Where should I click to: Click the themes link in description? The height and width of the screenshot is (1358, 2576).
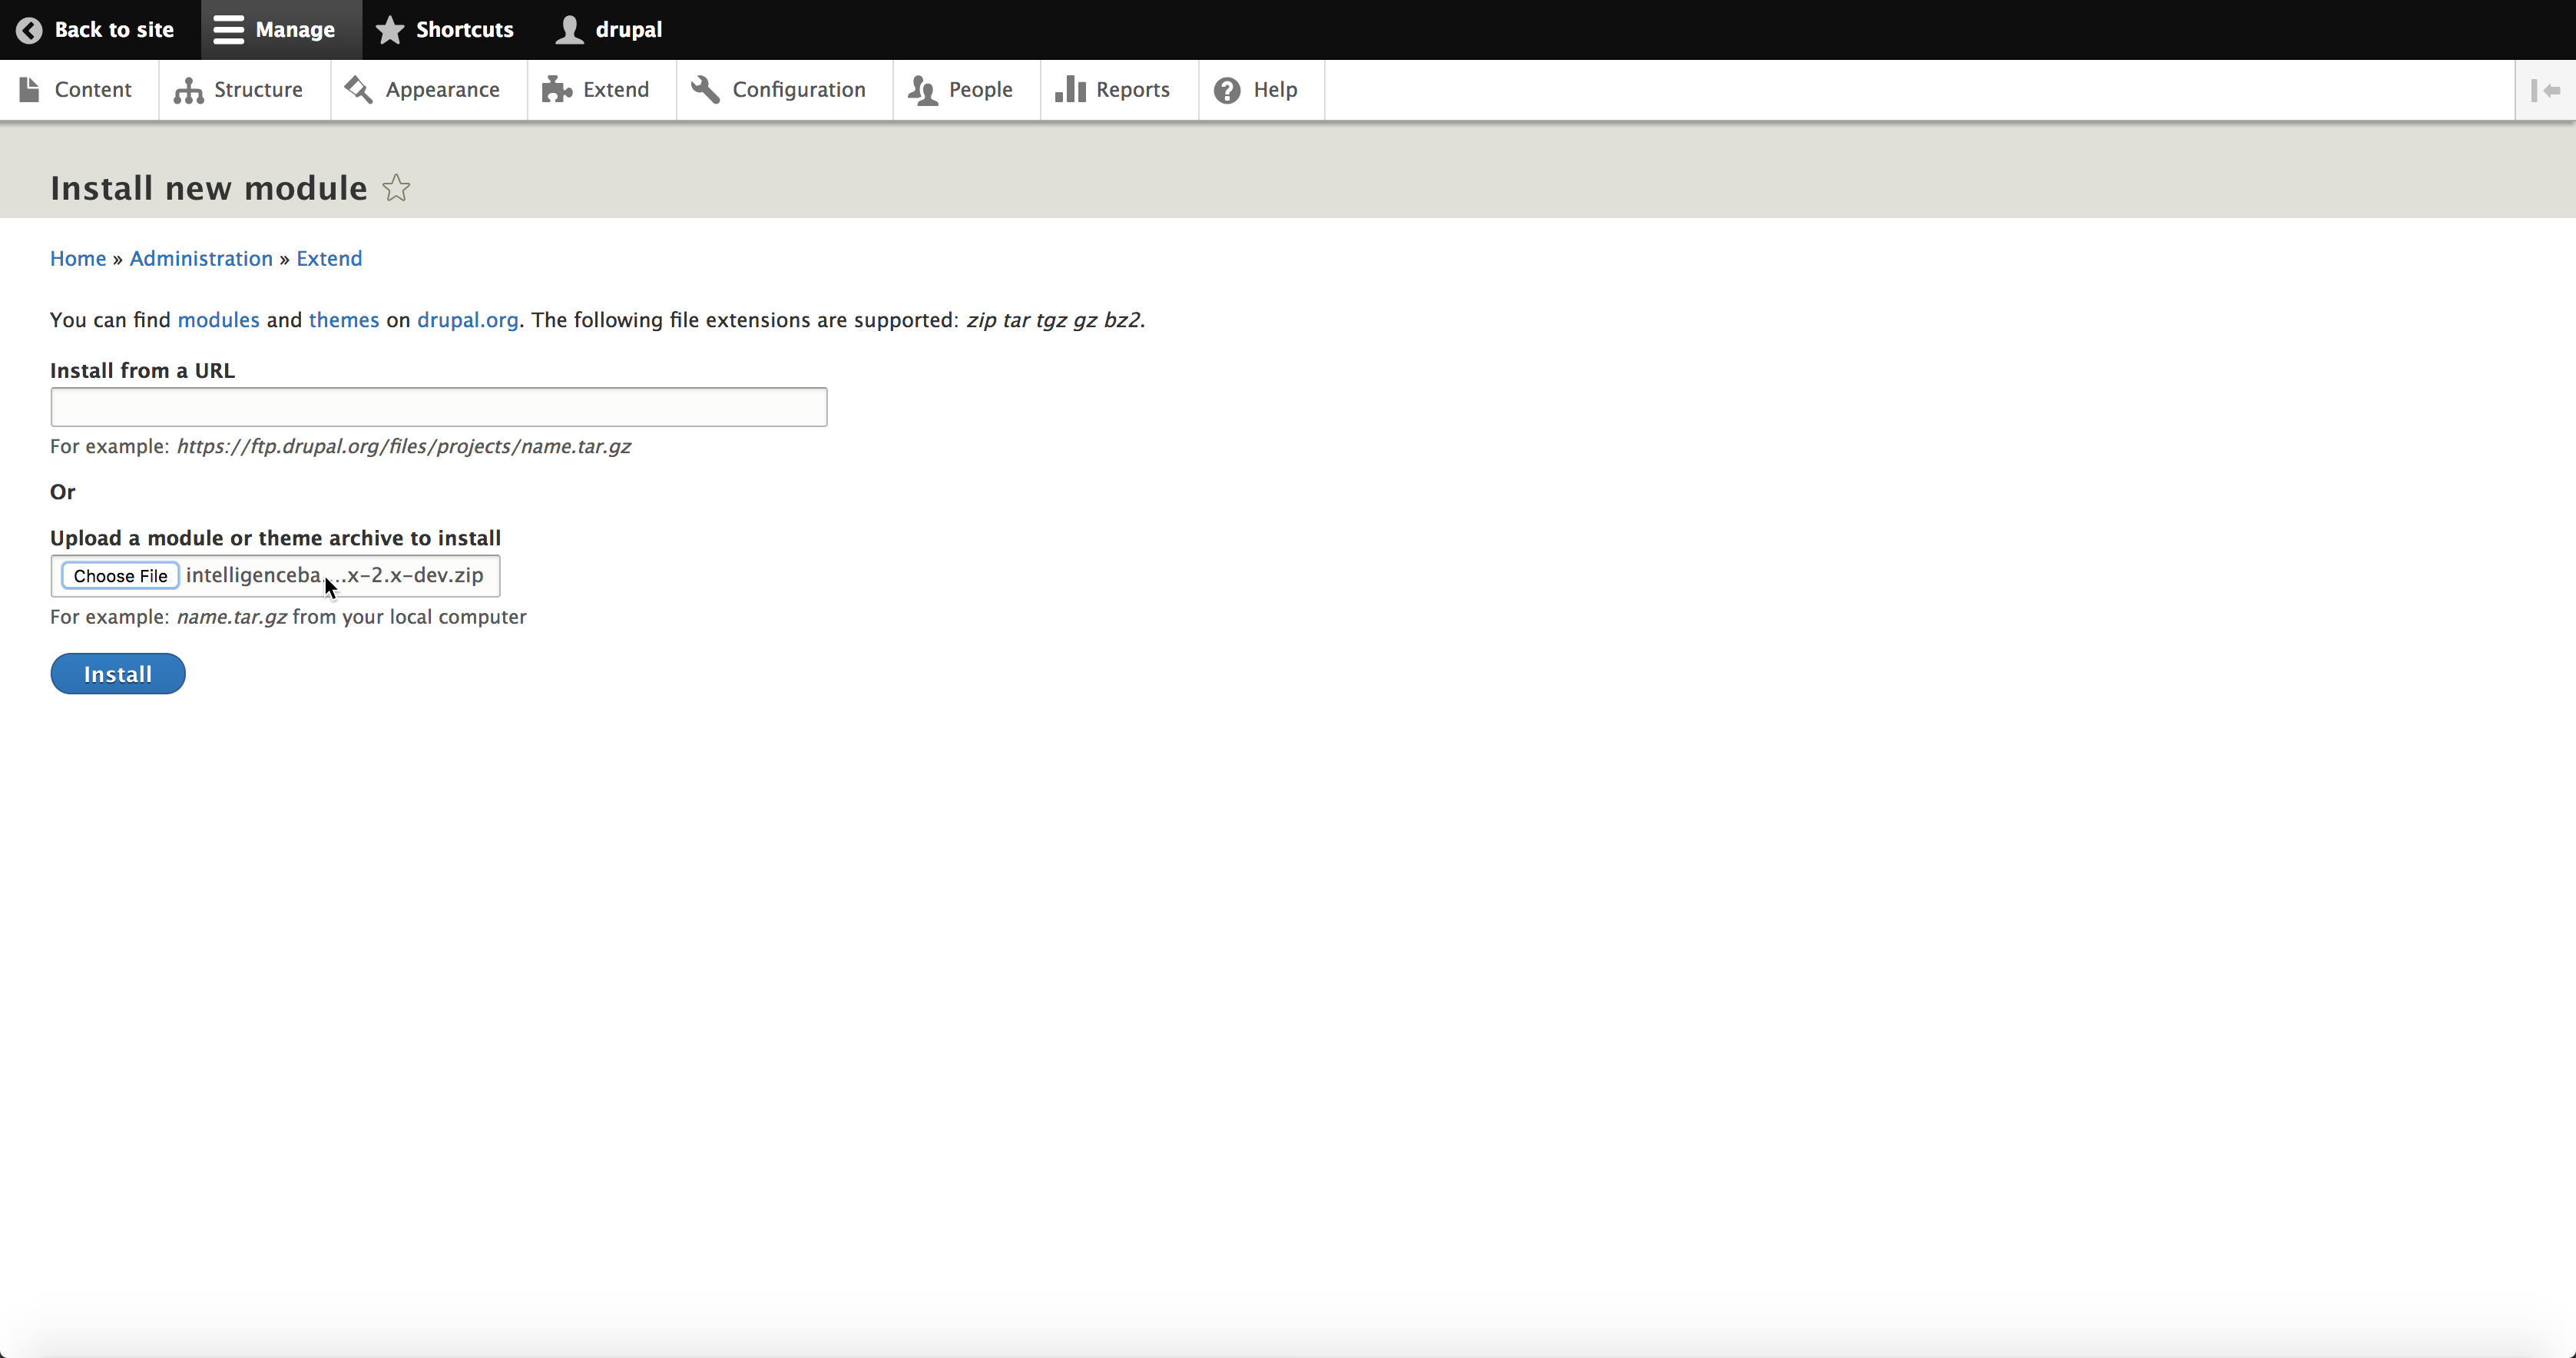pos(343,320)
